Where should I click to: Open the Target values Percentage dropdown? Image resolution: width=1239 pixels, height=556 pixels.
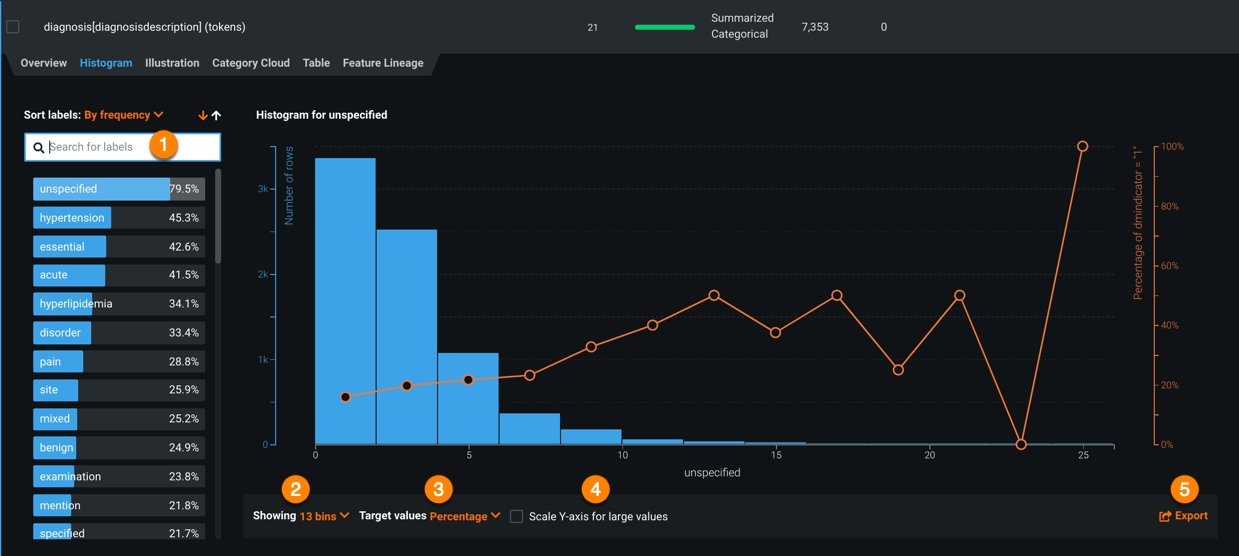[465, 517]
